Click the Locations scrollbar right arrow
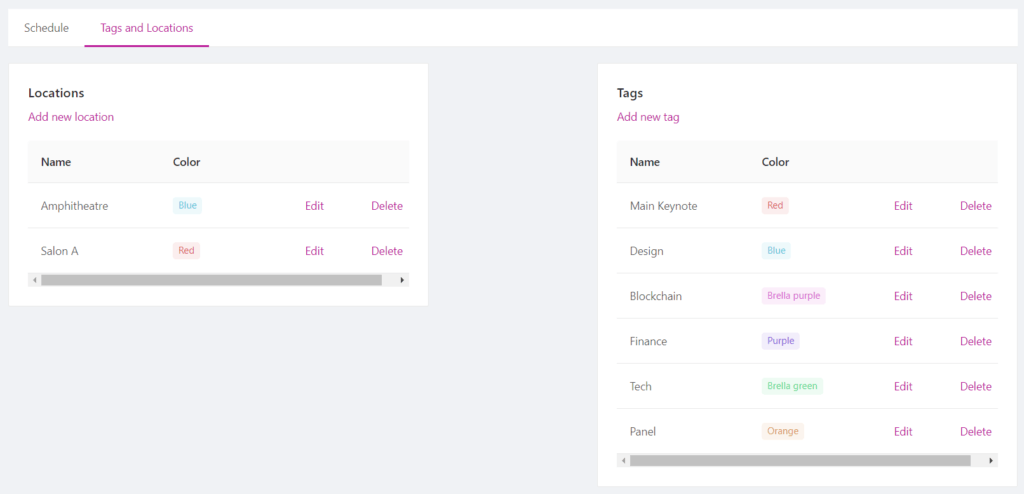1024x494 pixels. 402,280
